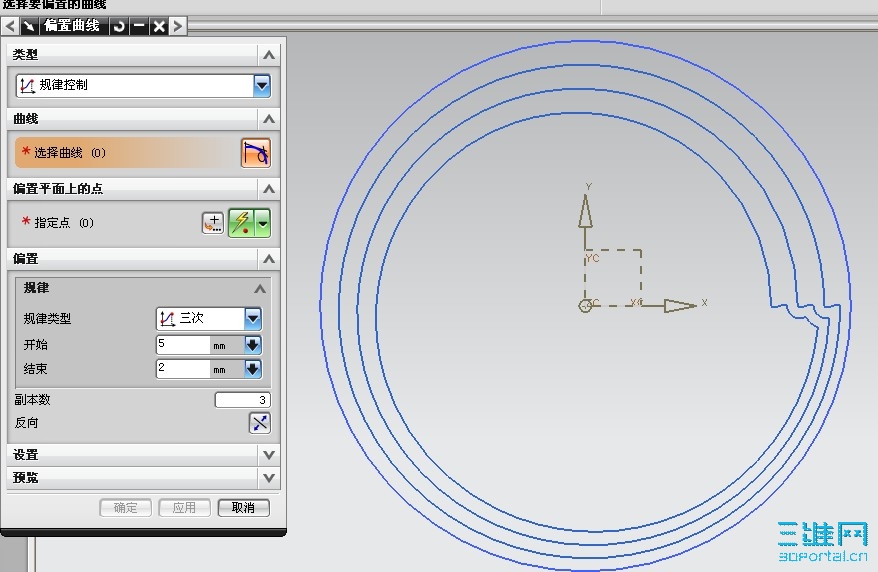Minimize the 偏置曲线 dialog with the dash icon
Image resolution: width=878 pixels, height=572 pixels.
(x=139, y=26)
